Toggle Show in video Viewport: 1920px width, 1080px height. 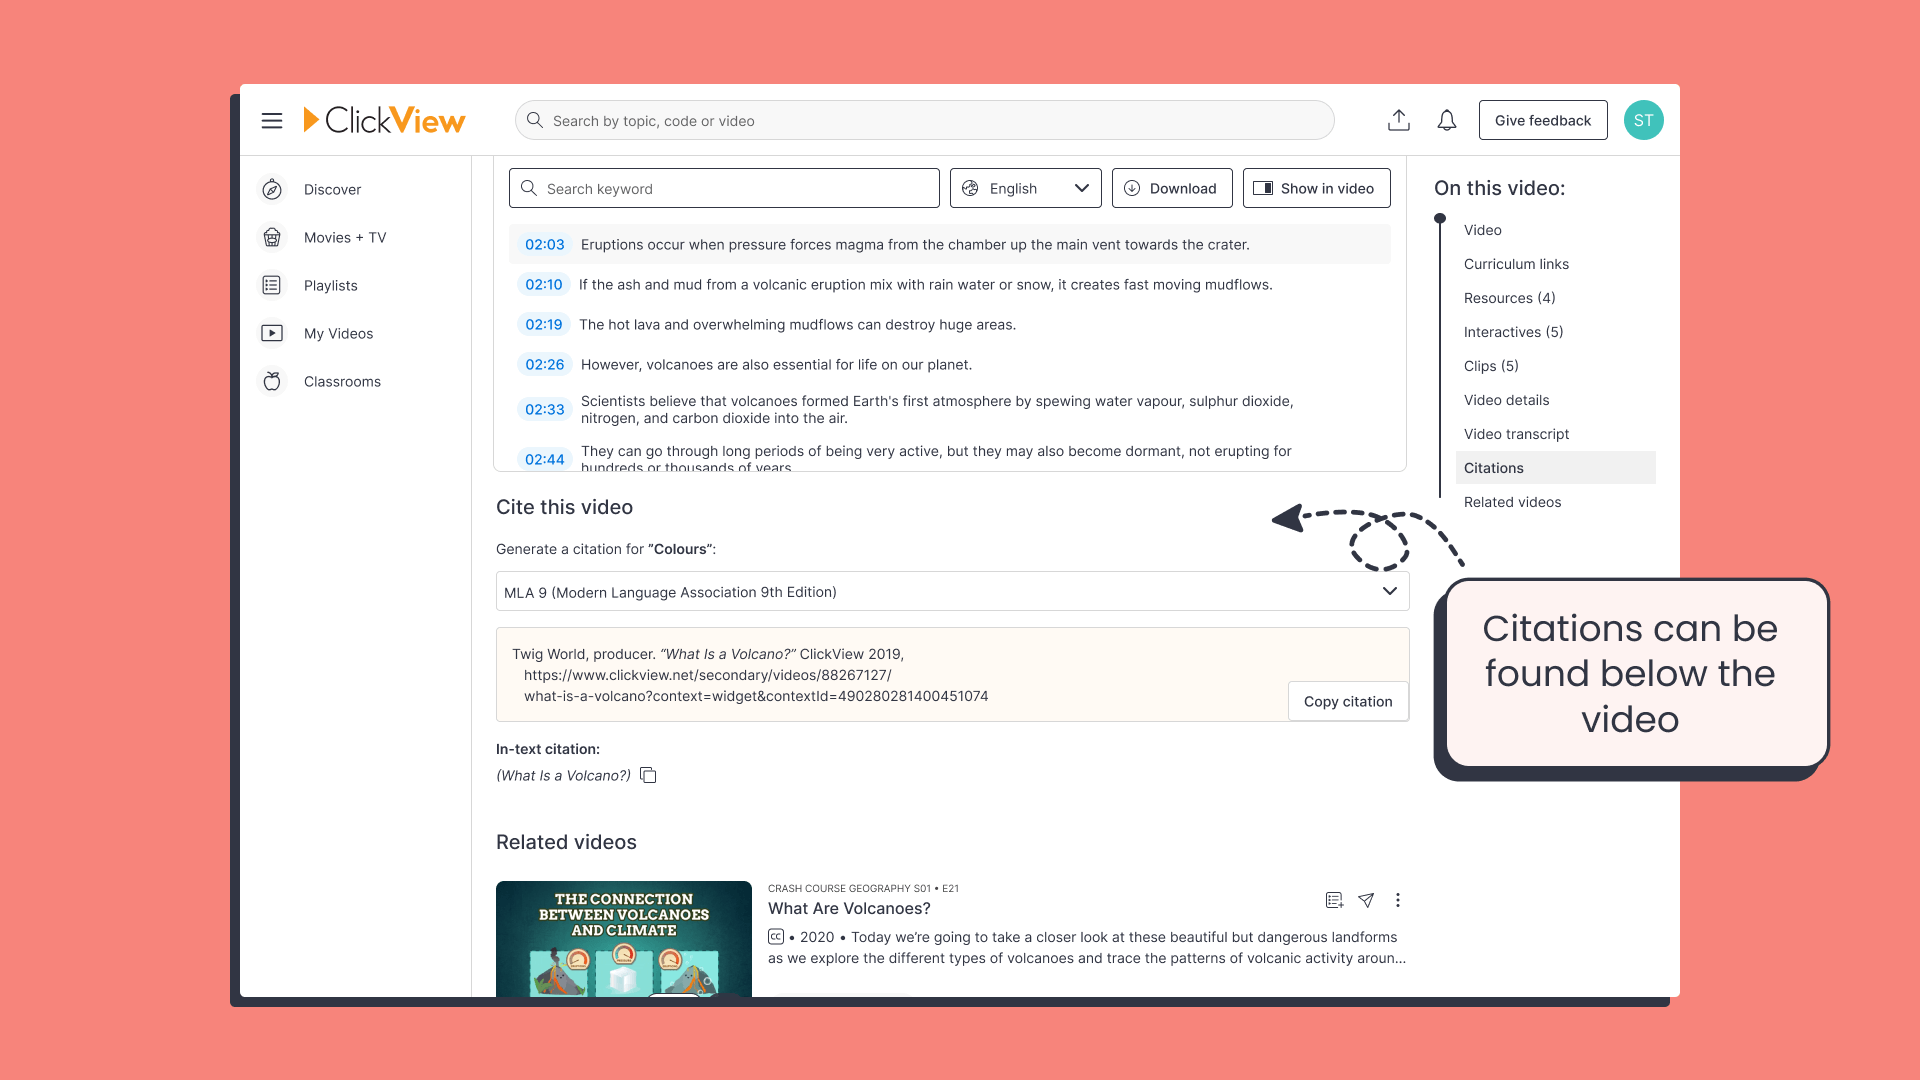coord(1316,189)
